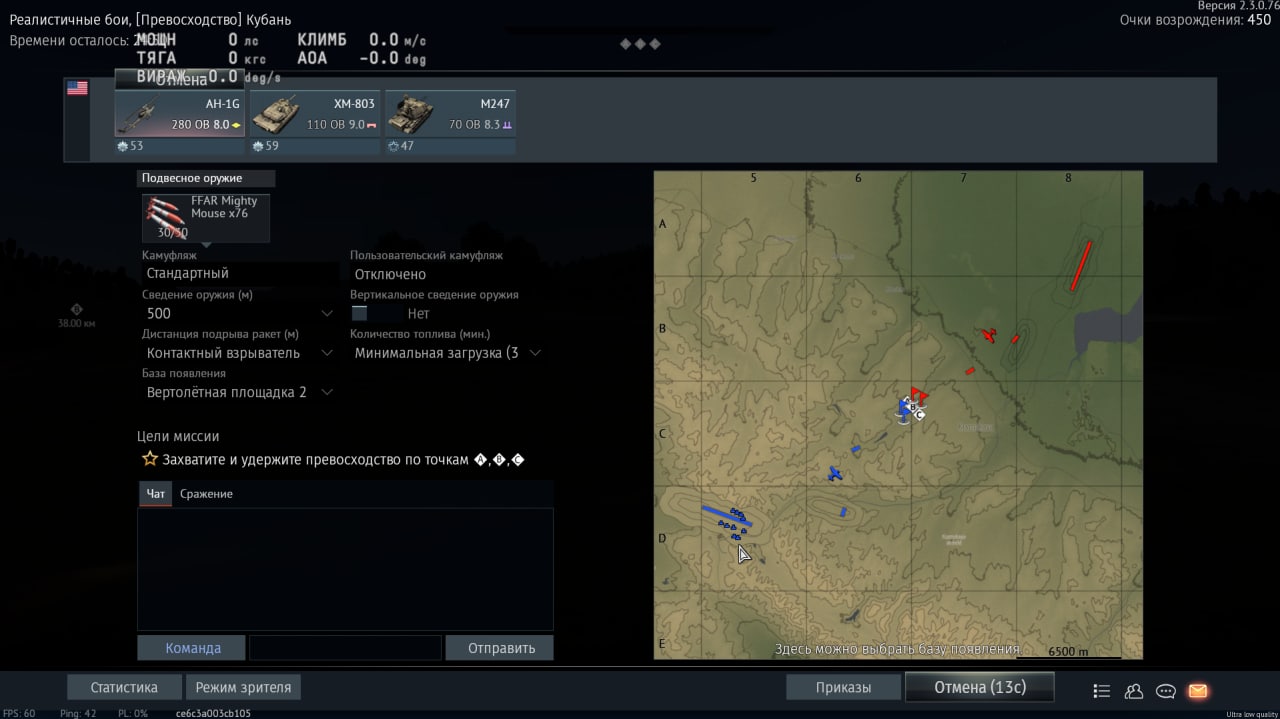Select the AH-1G helicopter slot
This screenshot has height=719, width=1280.
click(180, 113)
